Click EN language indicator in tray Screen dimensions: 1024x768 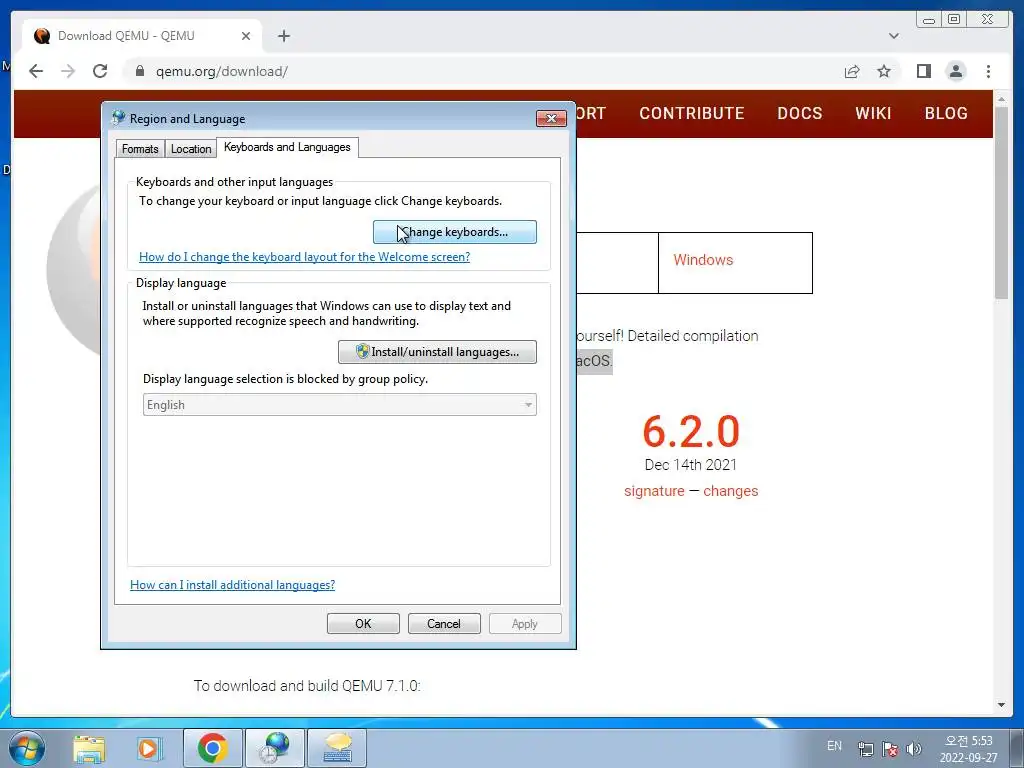click(x=834, y=746)
